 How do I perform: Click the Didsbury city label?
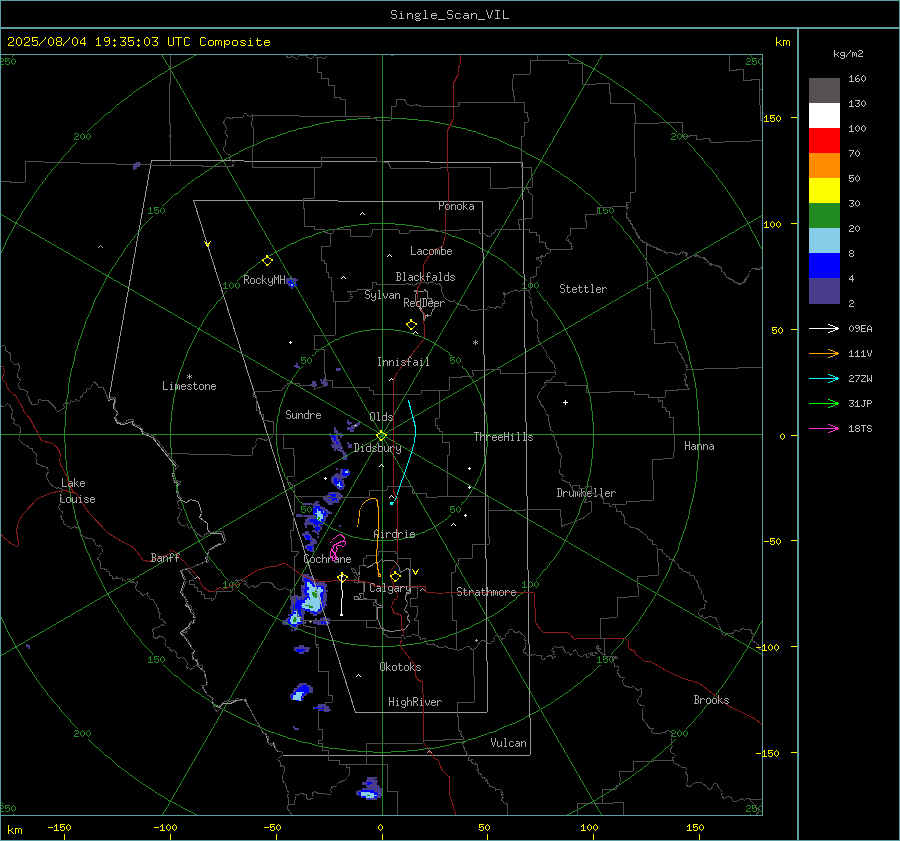377,448
